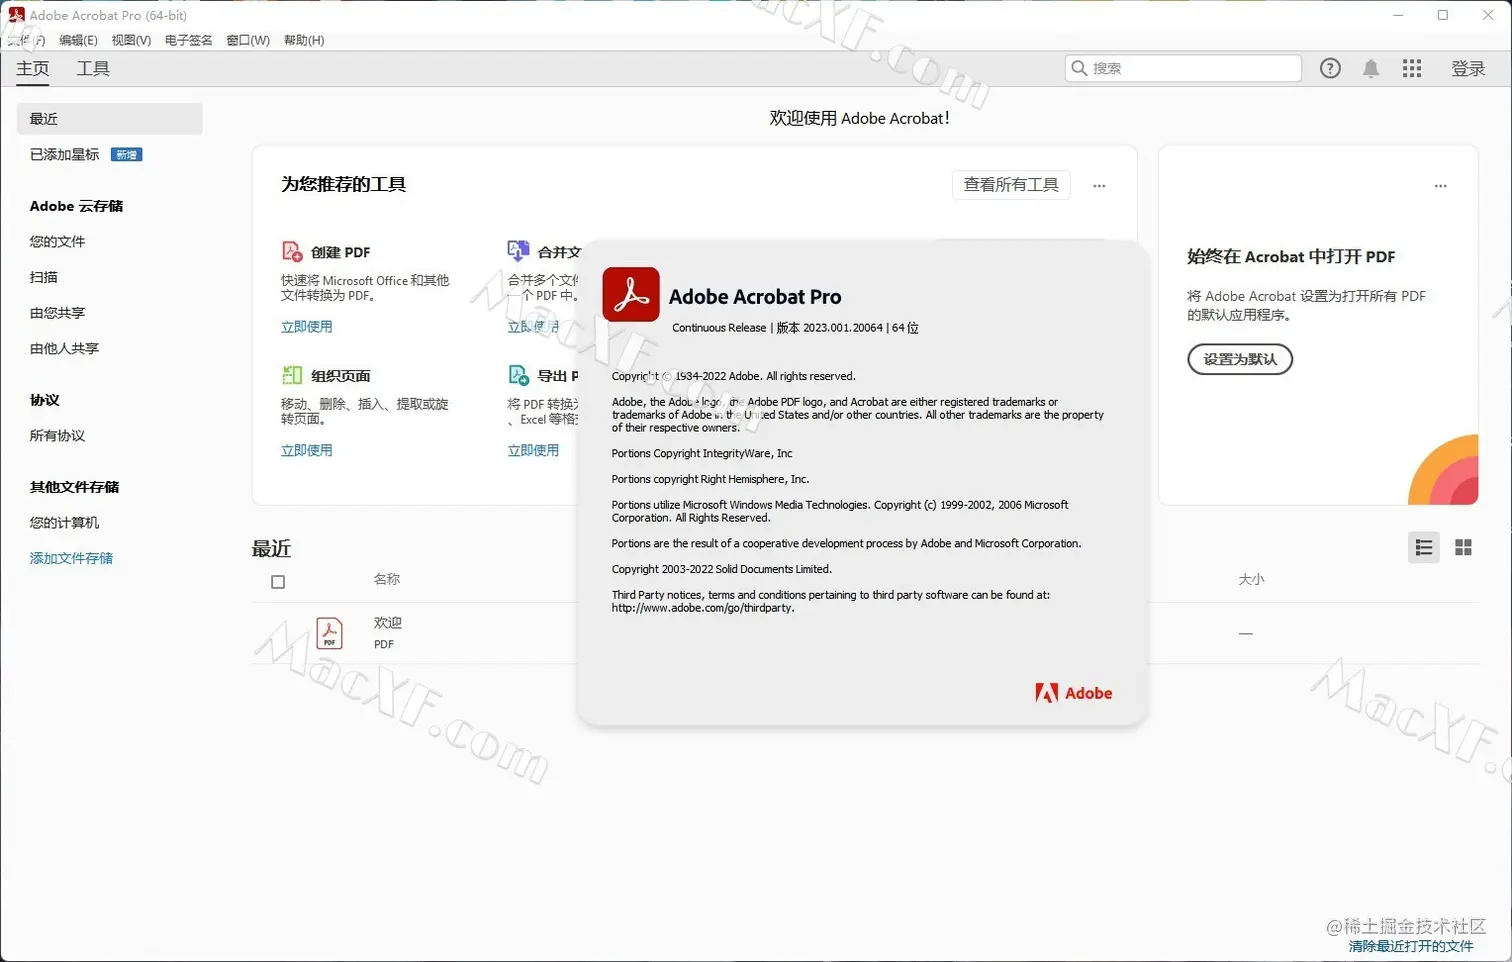This screenshot has height=962, width=1512.
Task: Open the notifications bell
Action: coord(1371,68)
